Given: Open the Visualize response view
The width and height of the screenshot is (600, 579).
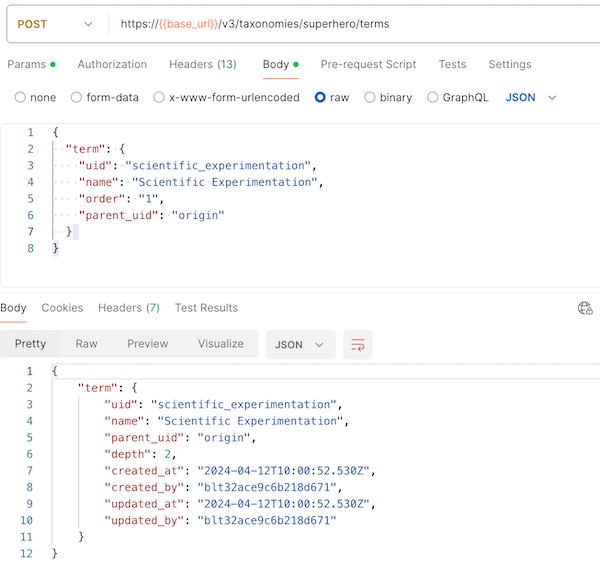Looking at the screenshot, I should click(x=221, y=344).
